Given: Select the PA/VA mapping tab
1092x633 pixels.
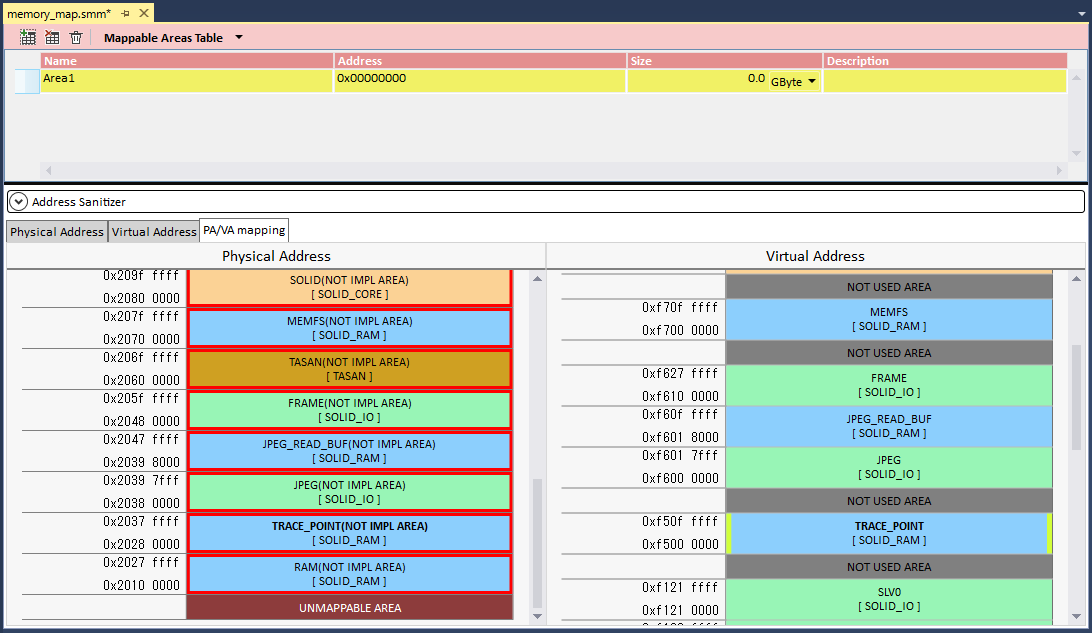Looking at the screenshot, I should 244,230.
